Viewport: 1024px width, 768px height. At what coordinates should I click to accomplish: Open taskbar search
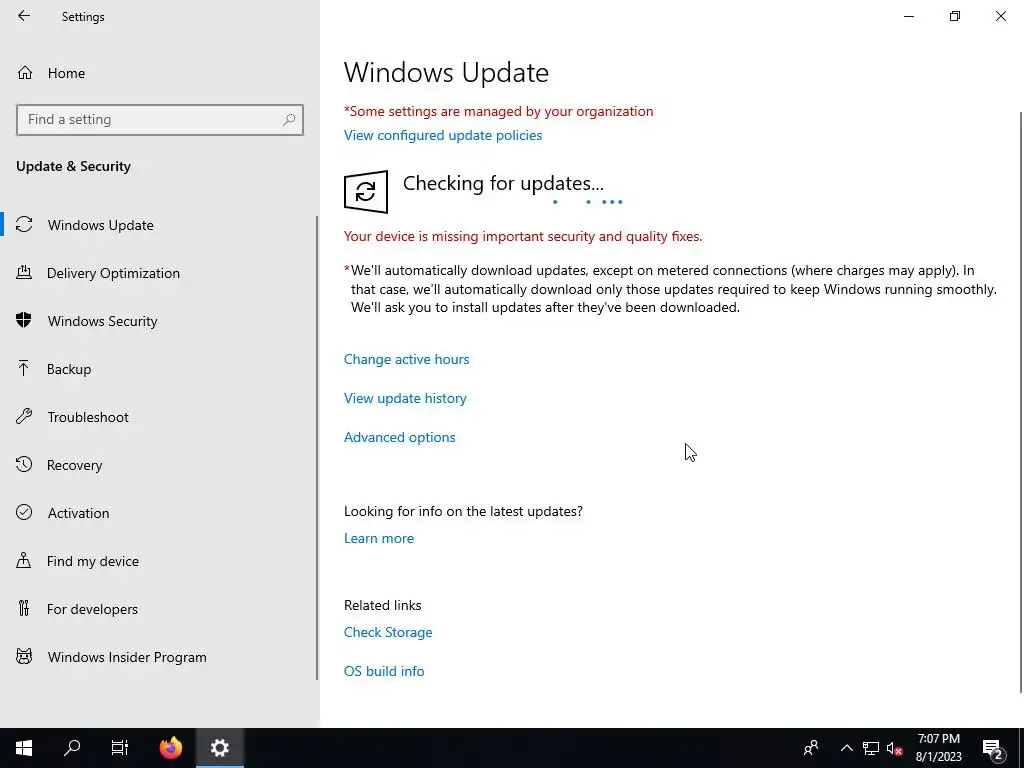[72, 748]
